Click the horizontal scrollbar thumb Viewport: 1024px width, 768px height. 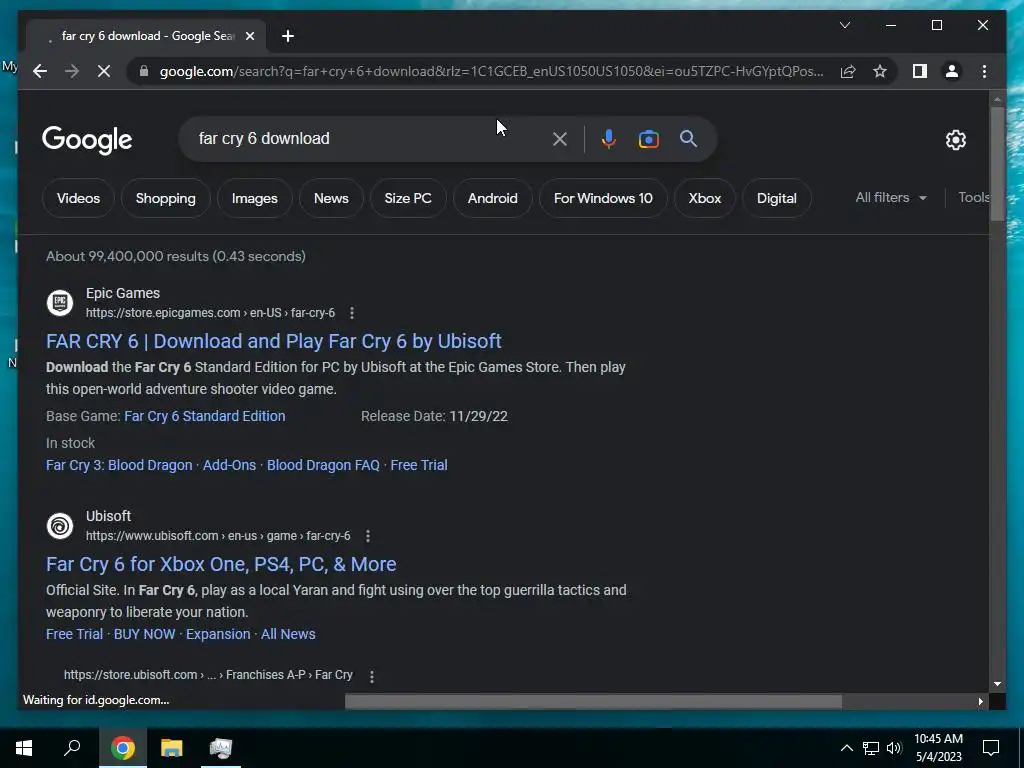point(593,701)
